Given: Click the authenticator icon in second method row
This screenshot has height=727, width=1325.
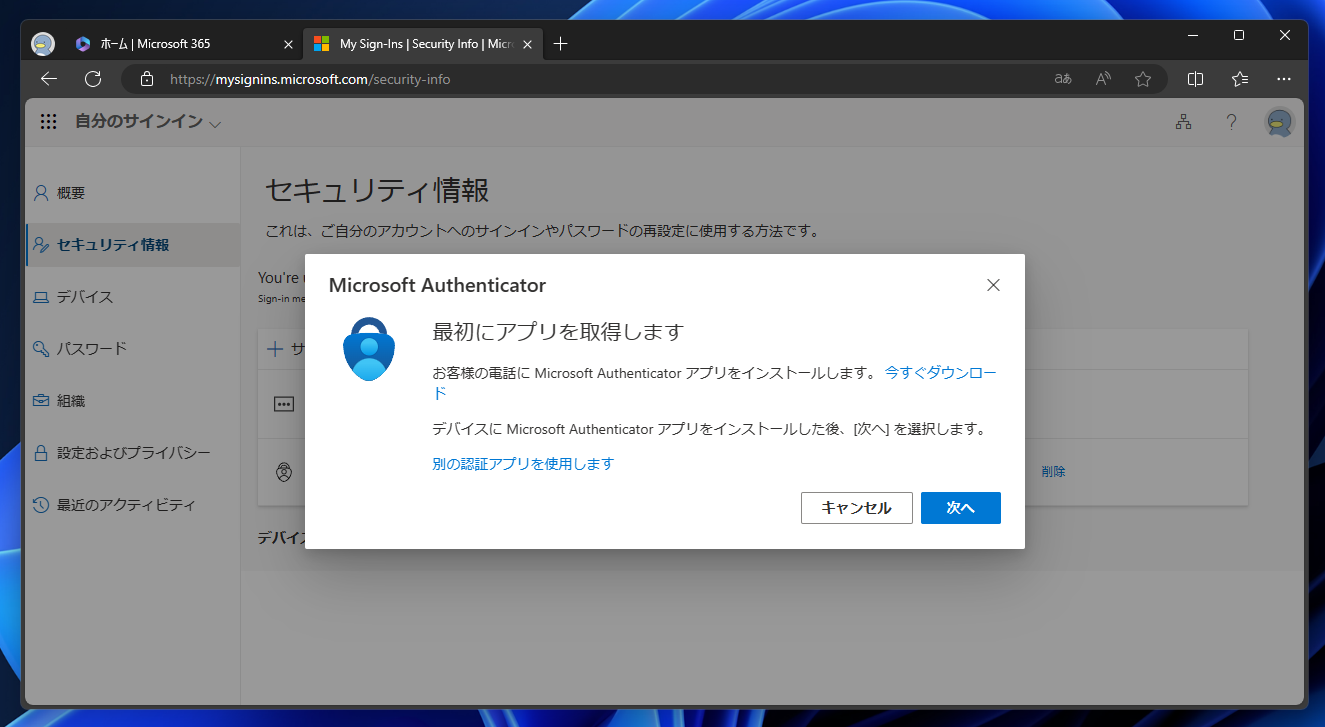Looking at the screenshot, I should pos(284,472).
